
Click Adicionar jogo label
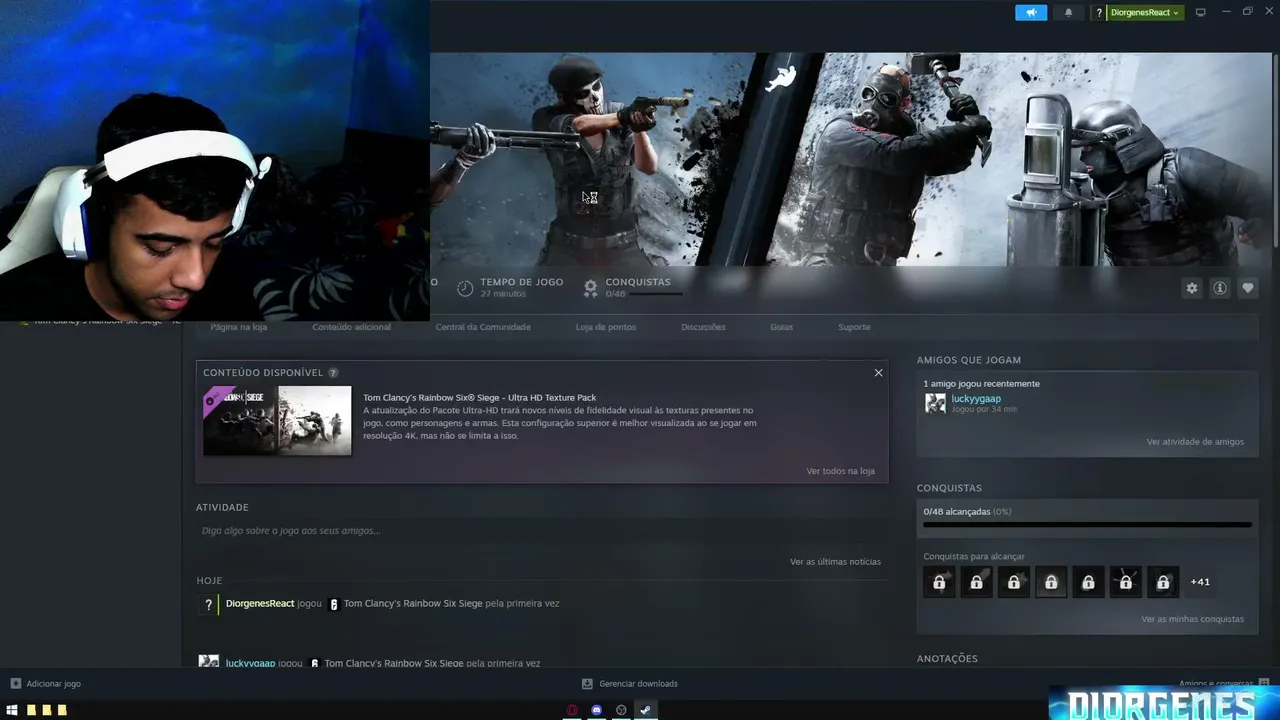54,684
